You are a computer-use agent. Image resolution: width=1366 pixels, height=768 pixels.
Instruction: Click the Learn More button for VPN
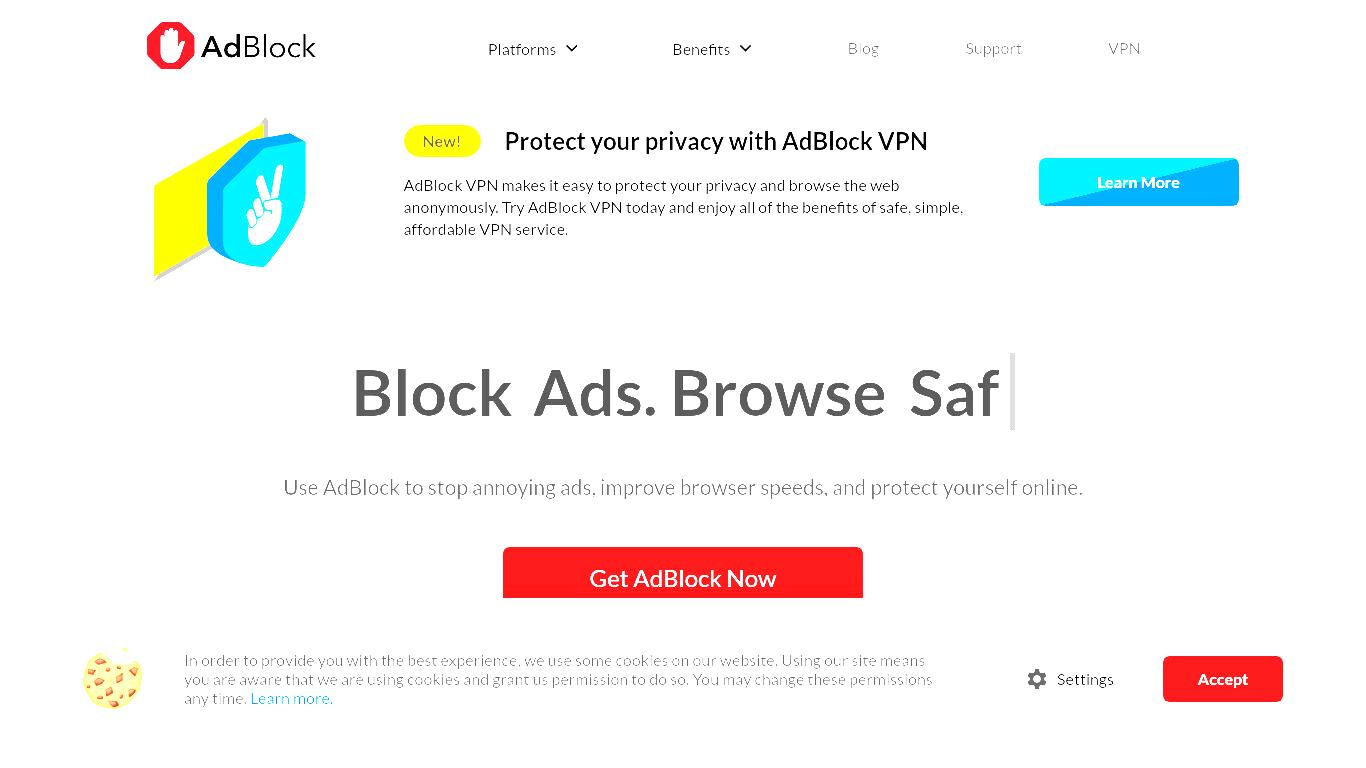click(x=1139, y=182)
